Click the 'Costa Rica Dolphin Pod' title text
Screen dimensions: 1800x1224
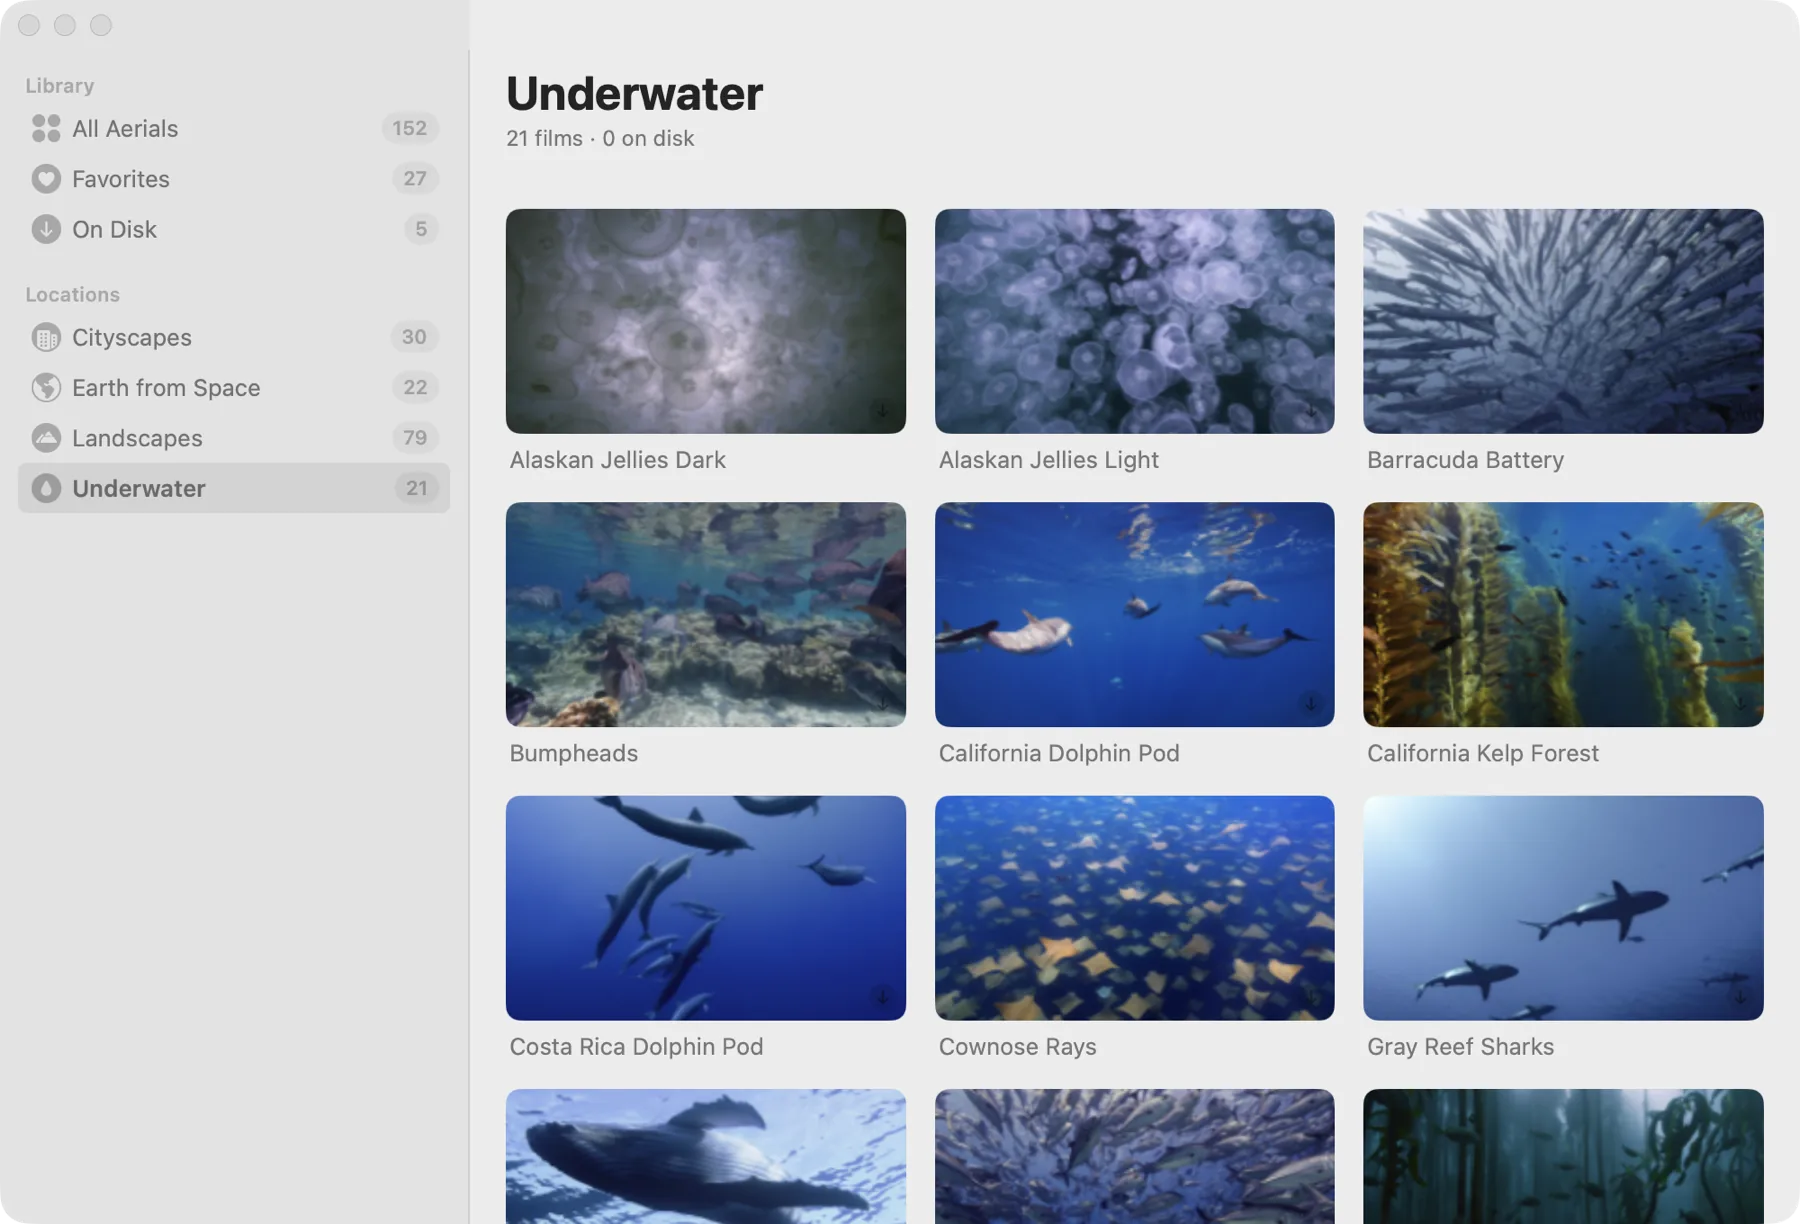pos(636,1046)
